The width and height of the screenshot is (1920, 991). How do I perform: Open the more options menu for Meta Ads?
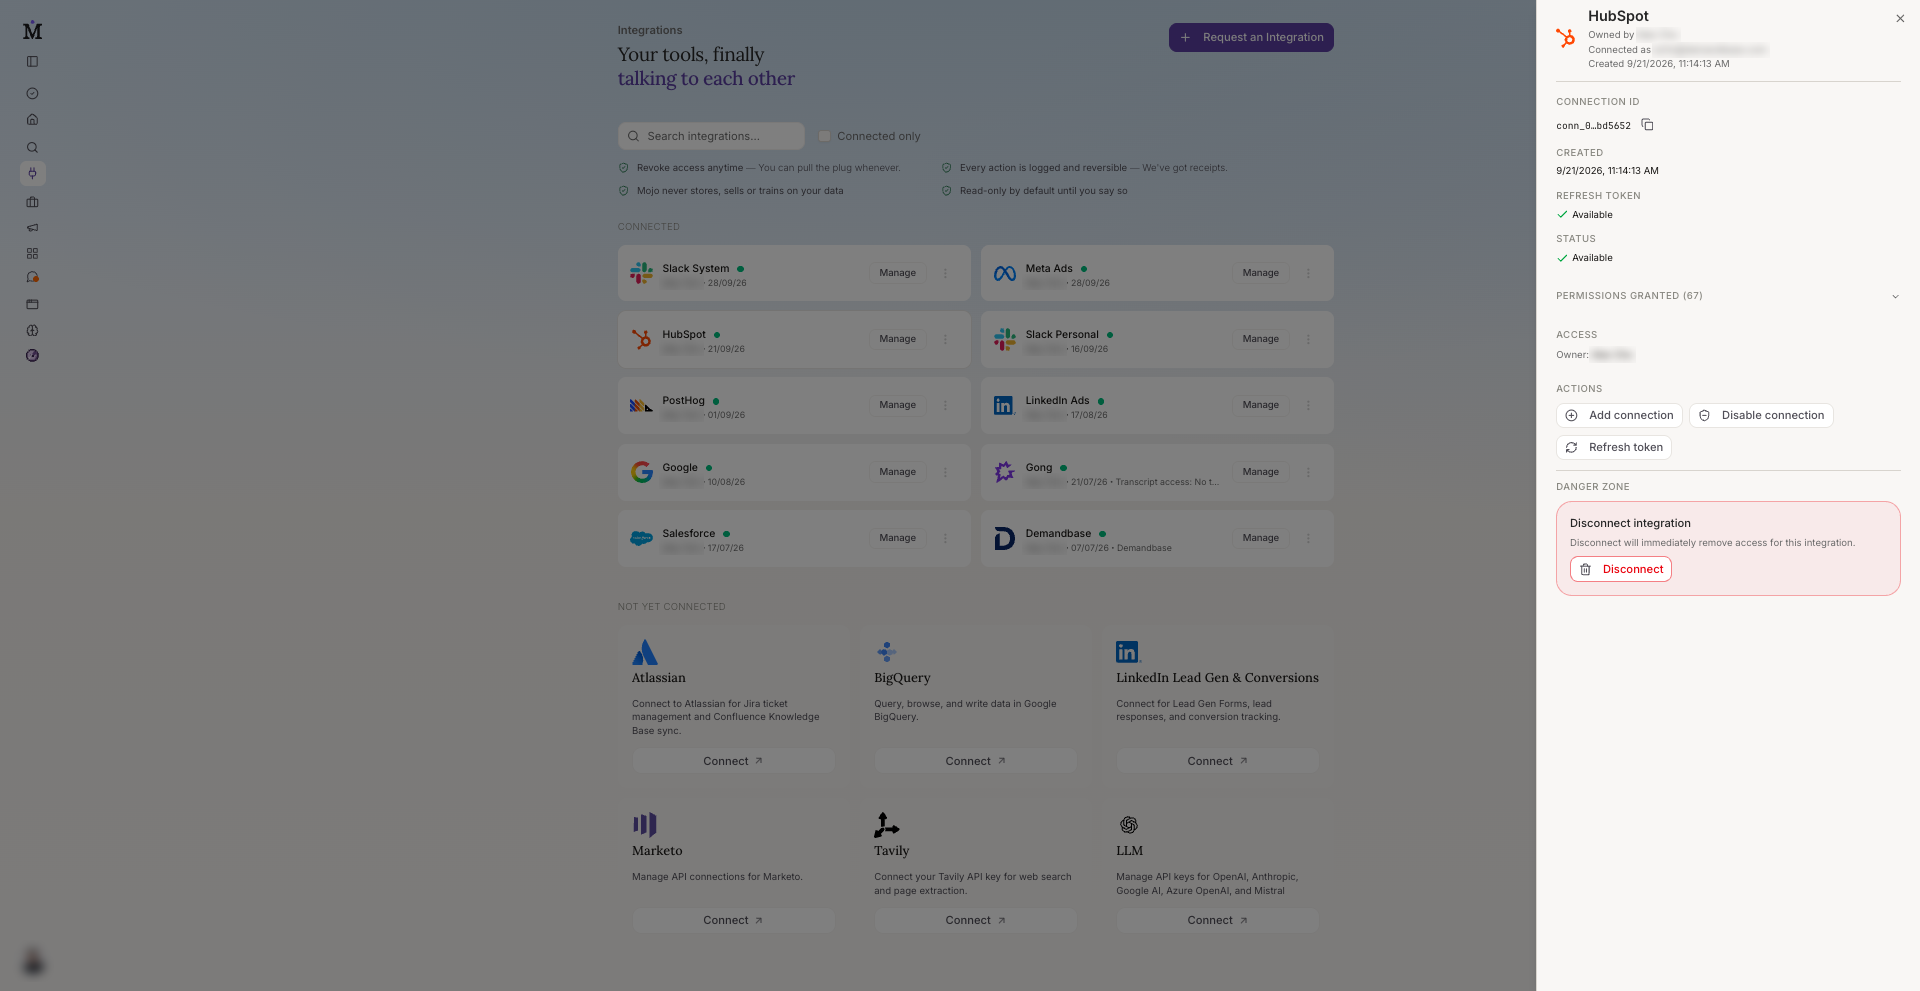coord(1308,273)
